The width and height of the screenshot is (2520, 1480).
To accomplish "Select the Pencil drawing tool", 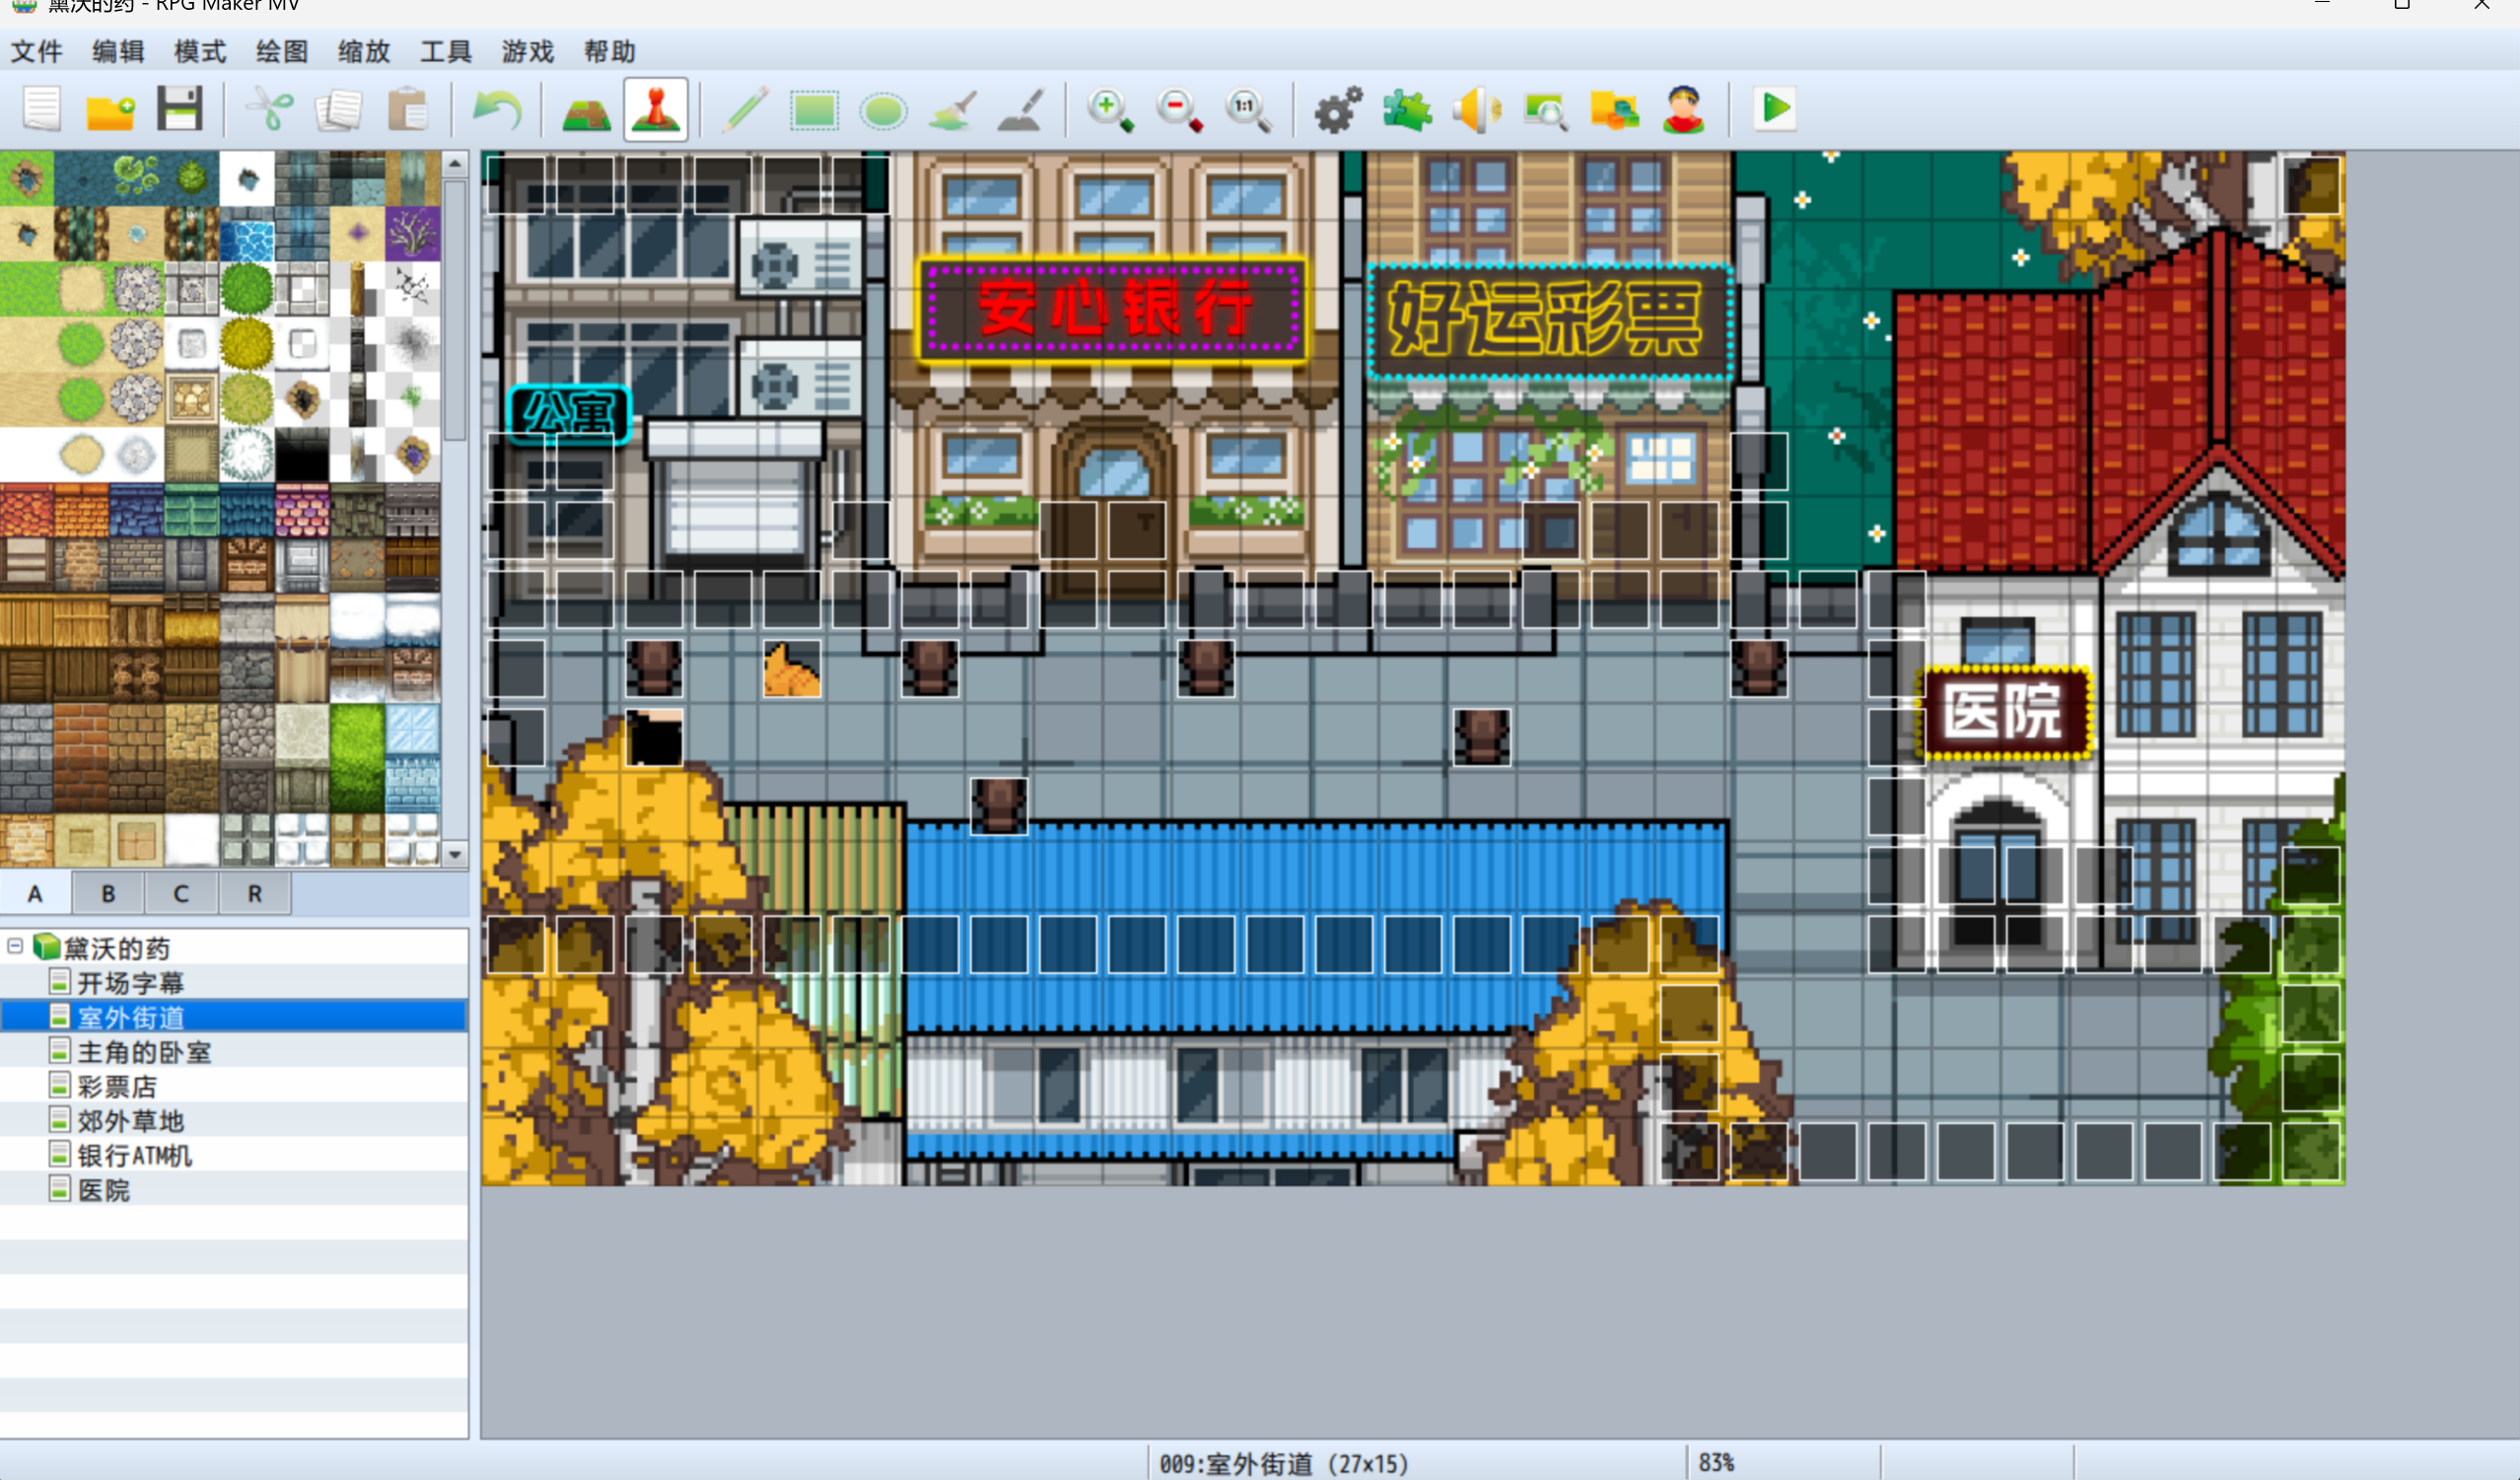I will click(745, 109).
